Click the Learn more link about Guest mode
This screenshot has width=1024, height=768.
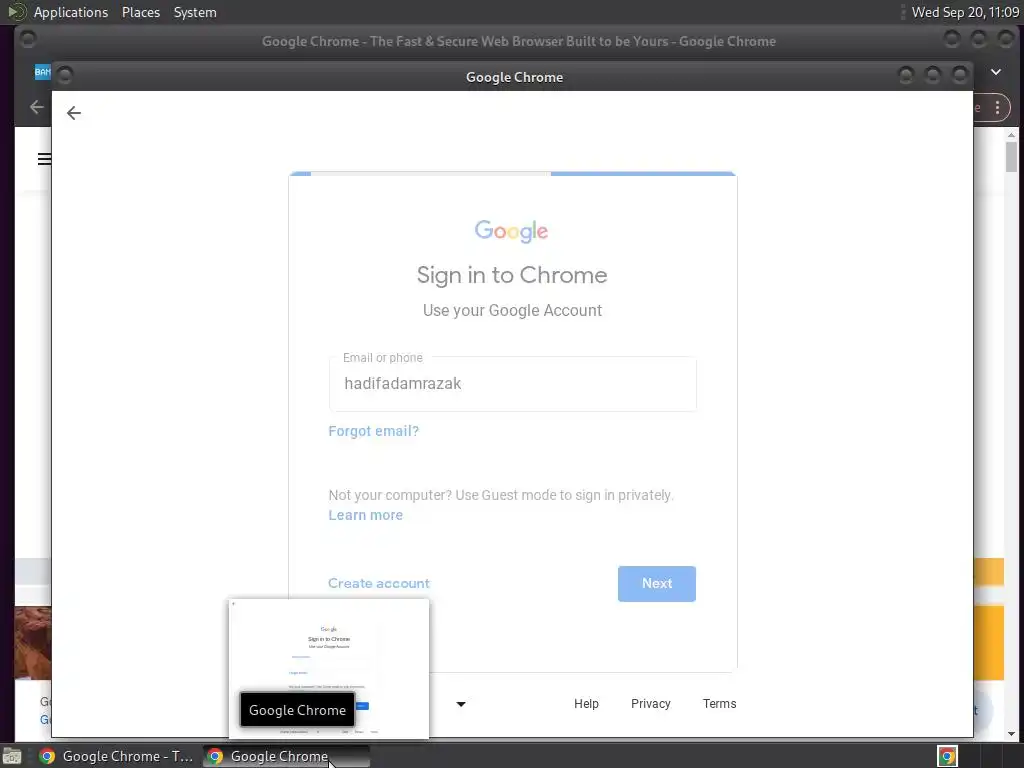pyautogui.click(x=366, y=515)
